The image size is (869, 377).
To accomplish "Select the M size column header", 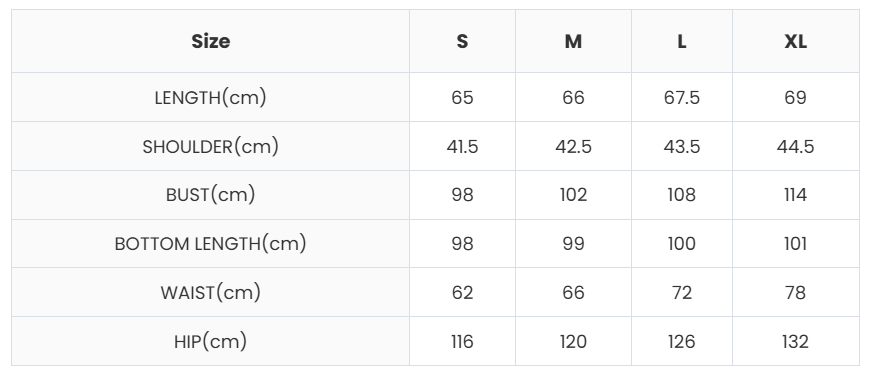I will (573, 41).
